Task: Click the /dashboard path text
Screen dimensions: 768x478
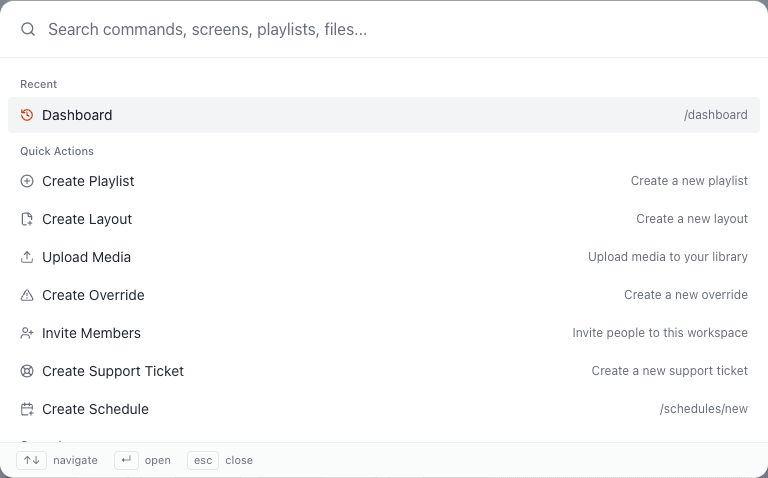Action: point(716,115)
